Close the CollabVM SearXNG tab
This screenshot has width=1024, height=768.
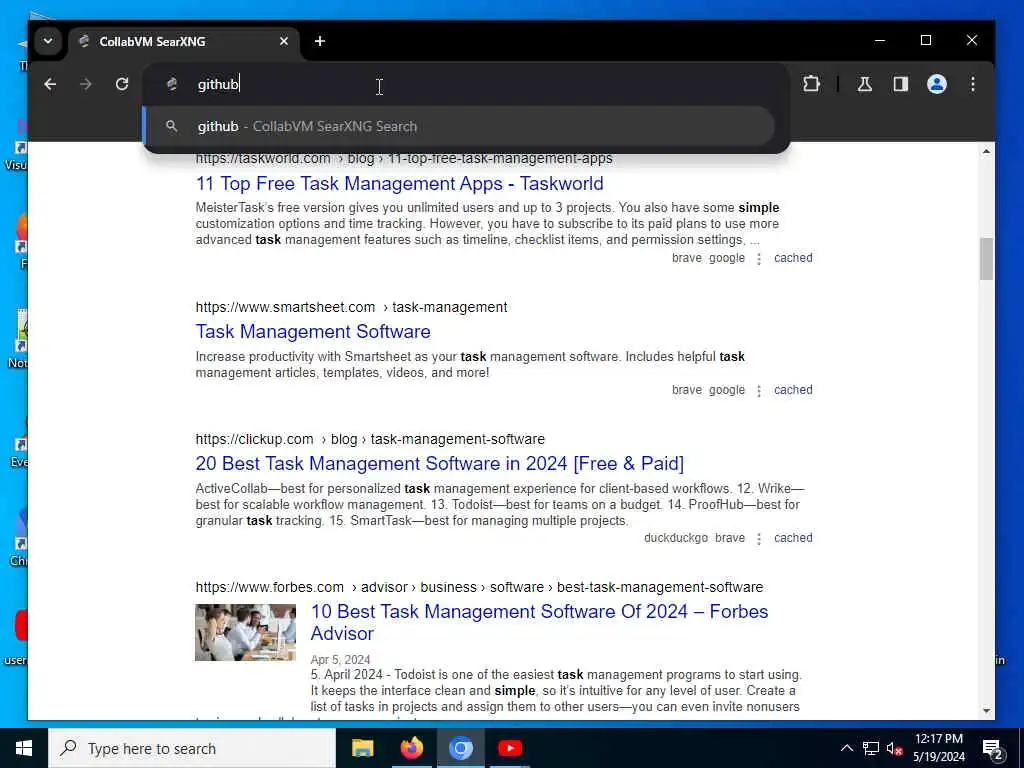283,41
